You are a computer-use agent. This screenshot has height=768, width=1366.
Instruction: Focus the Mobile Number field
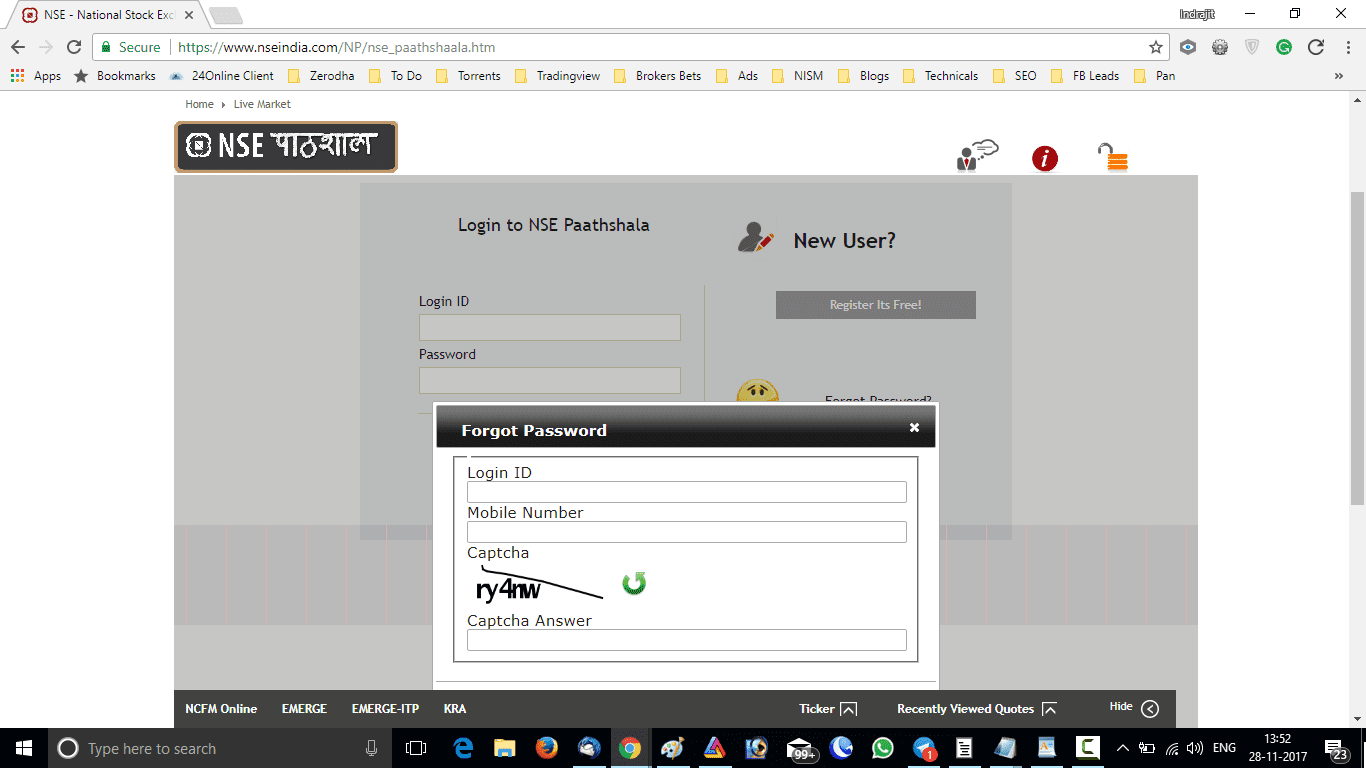(686, 532)
